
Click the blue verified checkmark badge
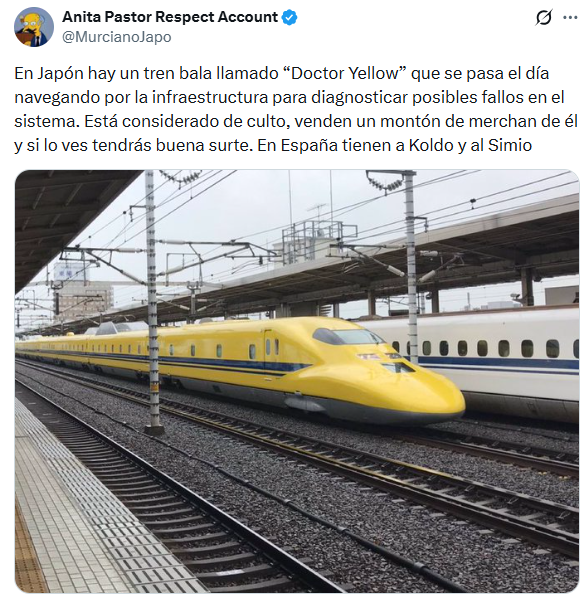click(289, 18)
